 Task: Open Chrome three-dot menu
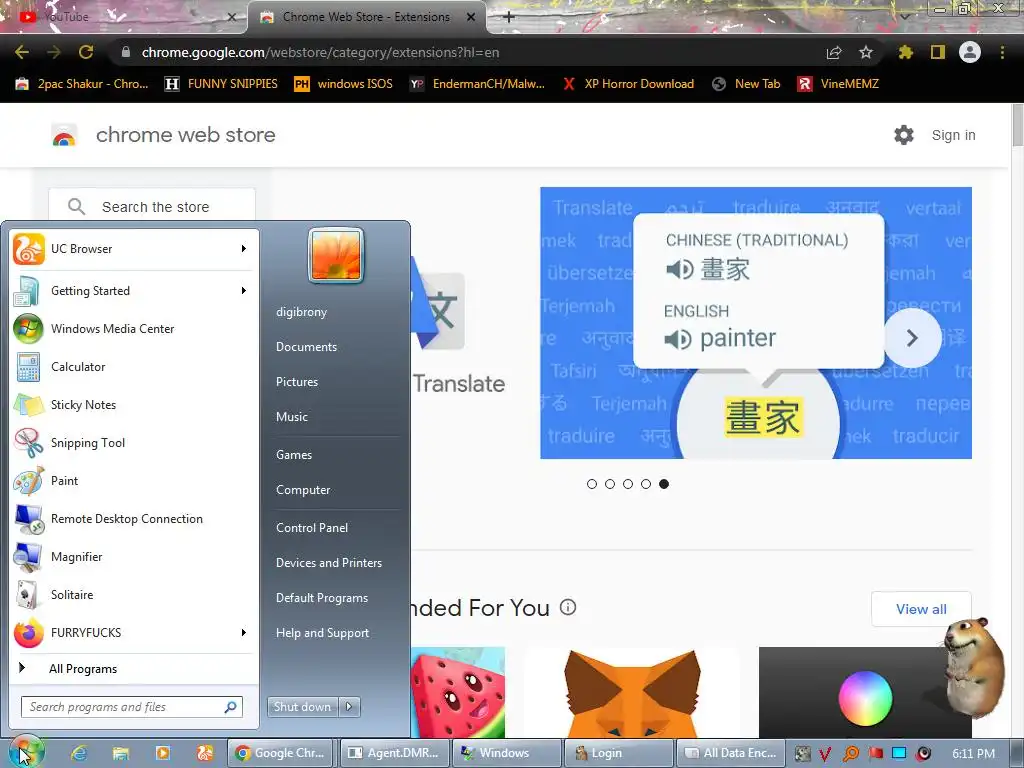coord(1002,52)
